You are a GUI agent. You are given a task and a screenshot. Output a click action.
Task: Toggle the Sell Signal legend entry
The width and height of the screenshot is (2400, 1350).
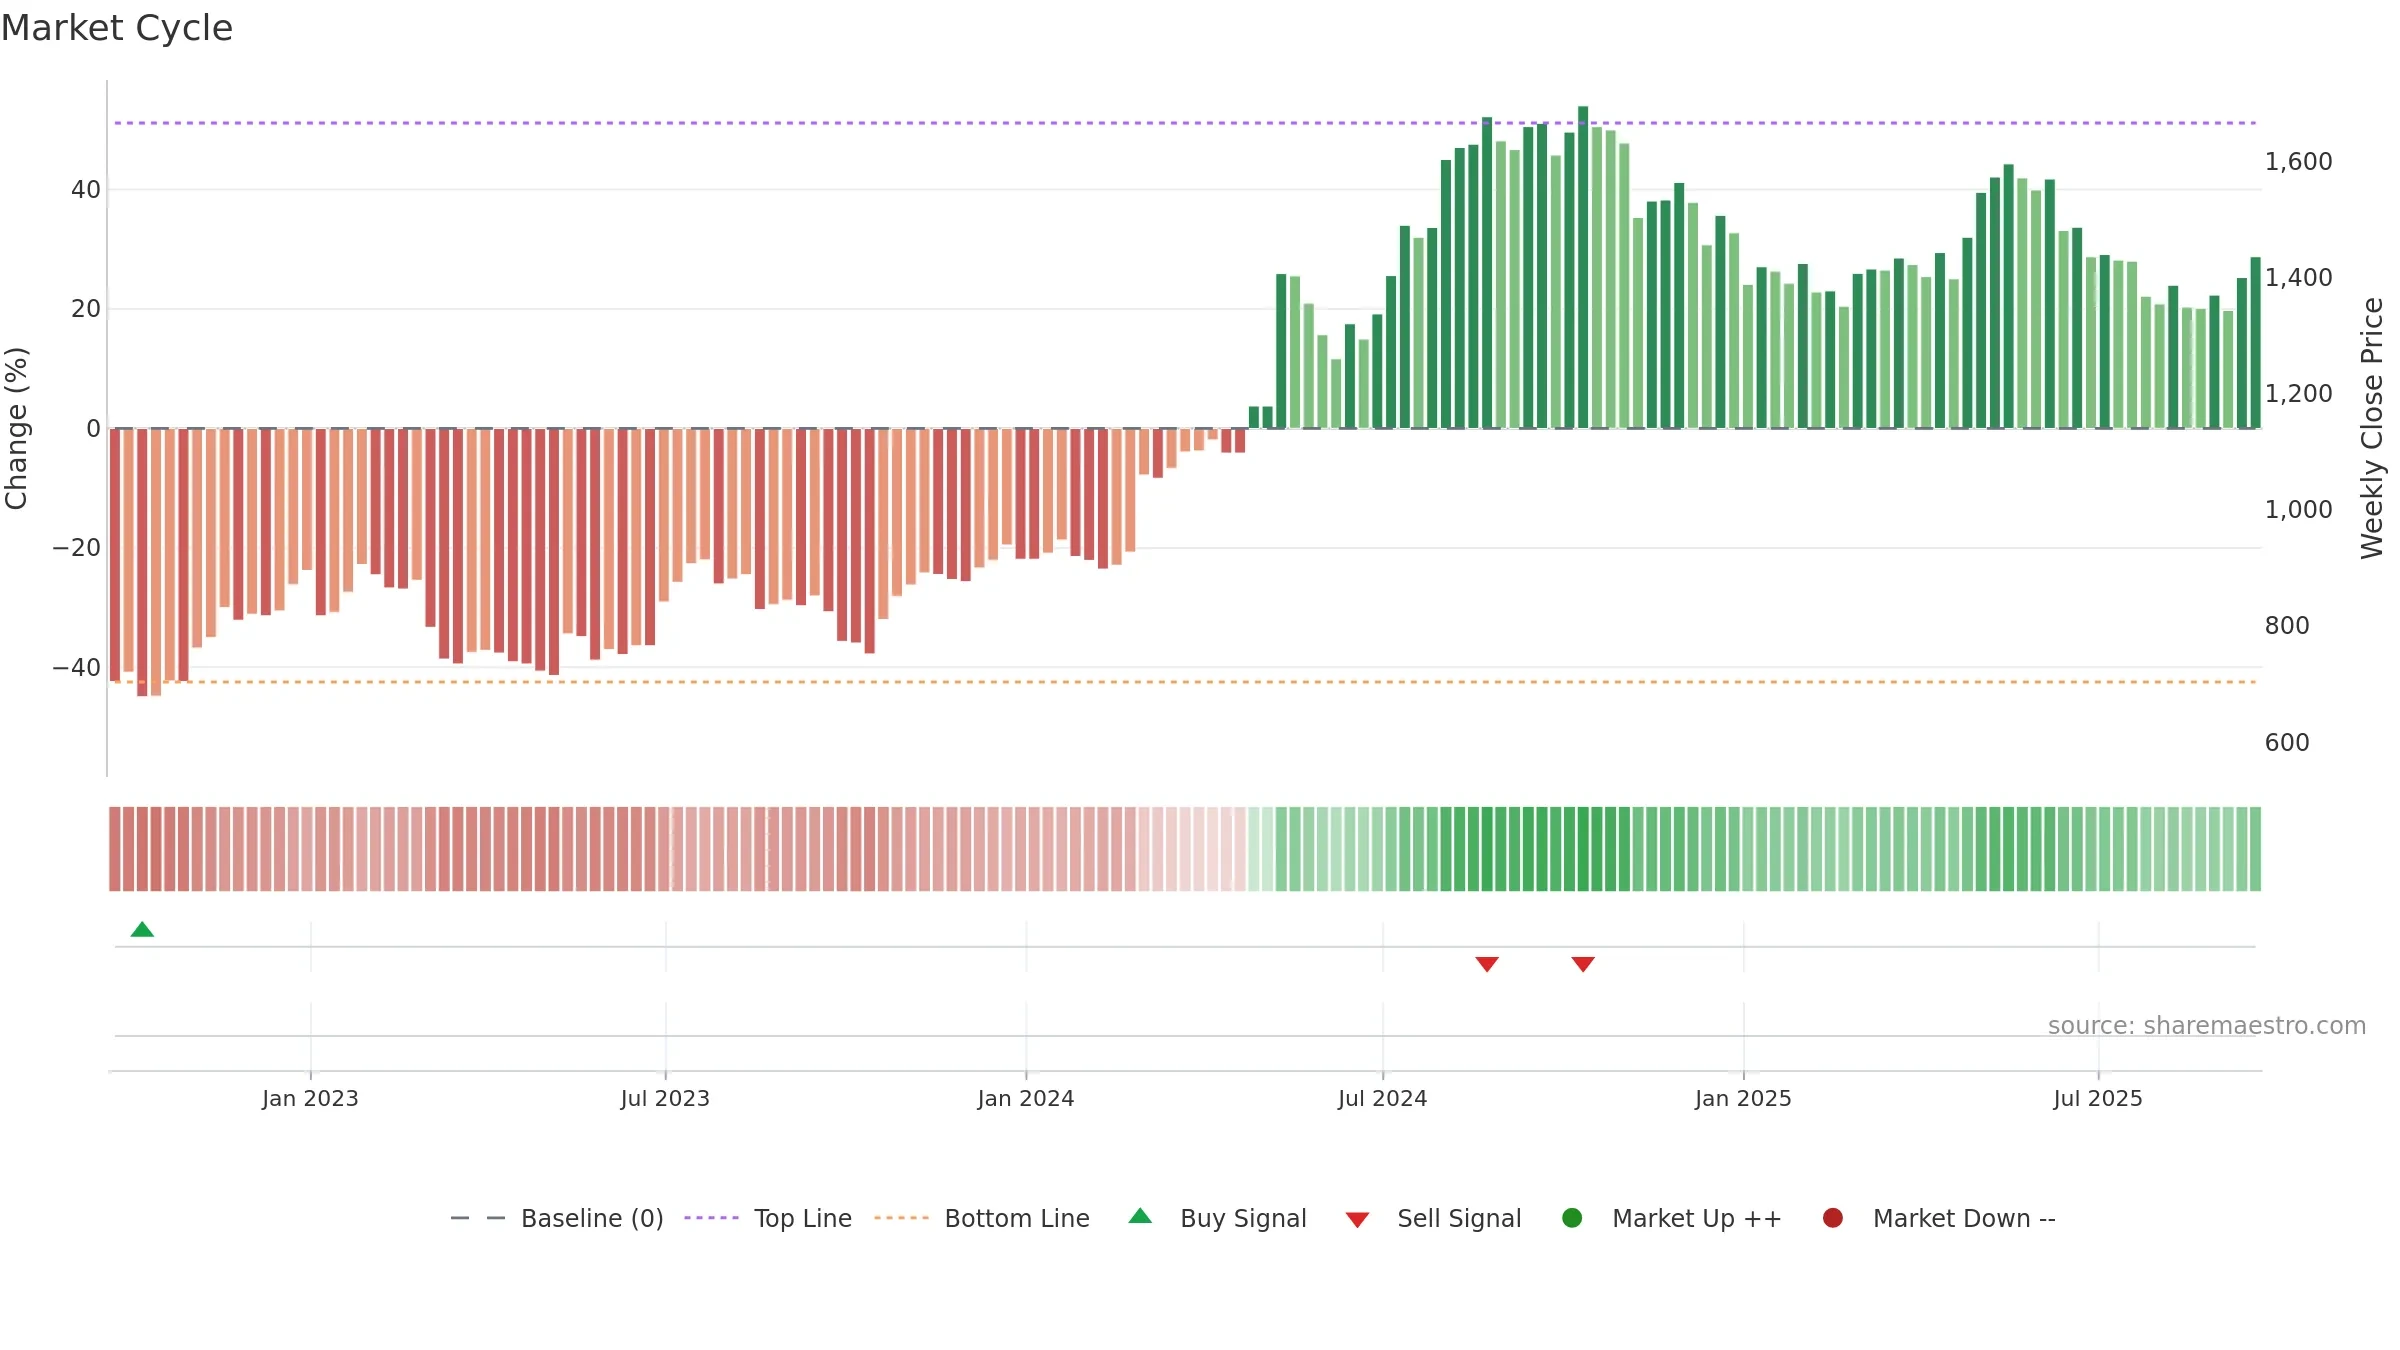[1433, 1218]
